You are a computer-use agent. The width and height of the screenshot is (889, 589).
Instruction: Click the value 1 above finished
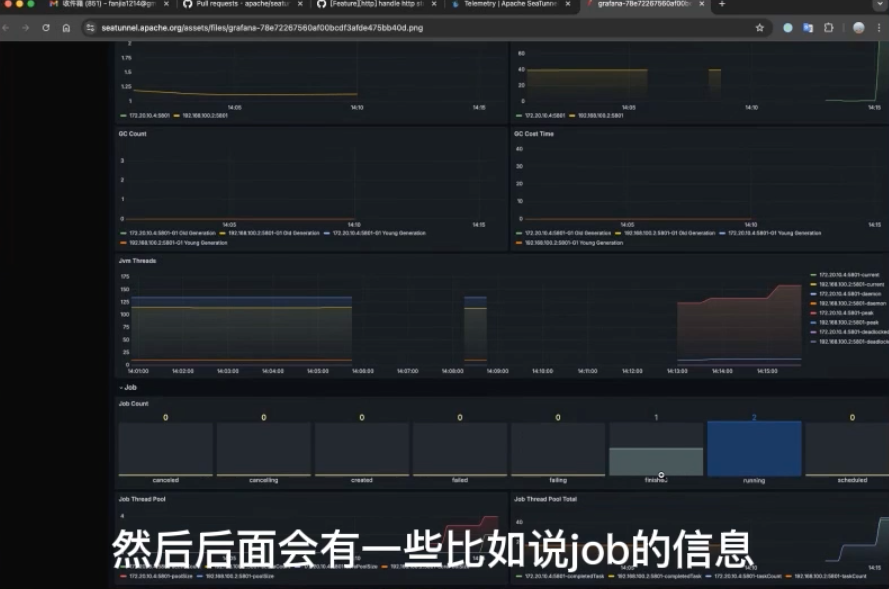(656, 417)
